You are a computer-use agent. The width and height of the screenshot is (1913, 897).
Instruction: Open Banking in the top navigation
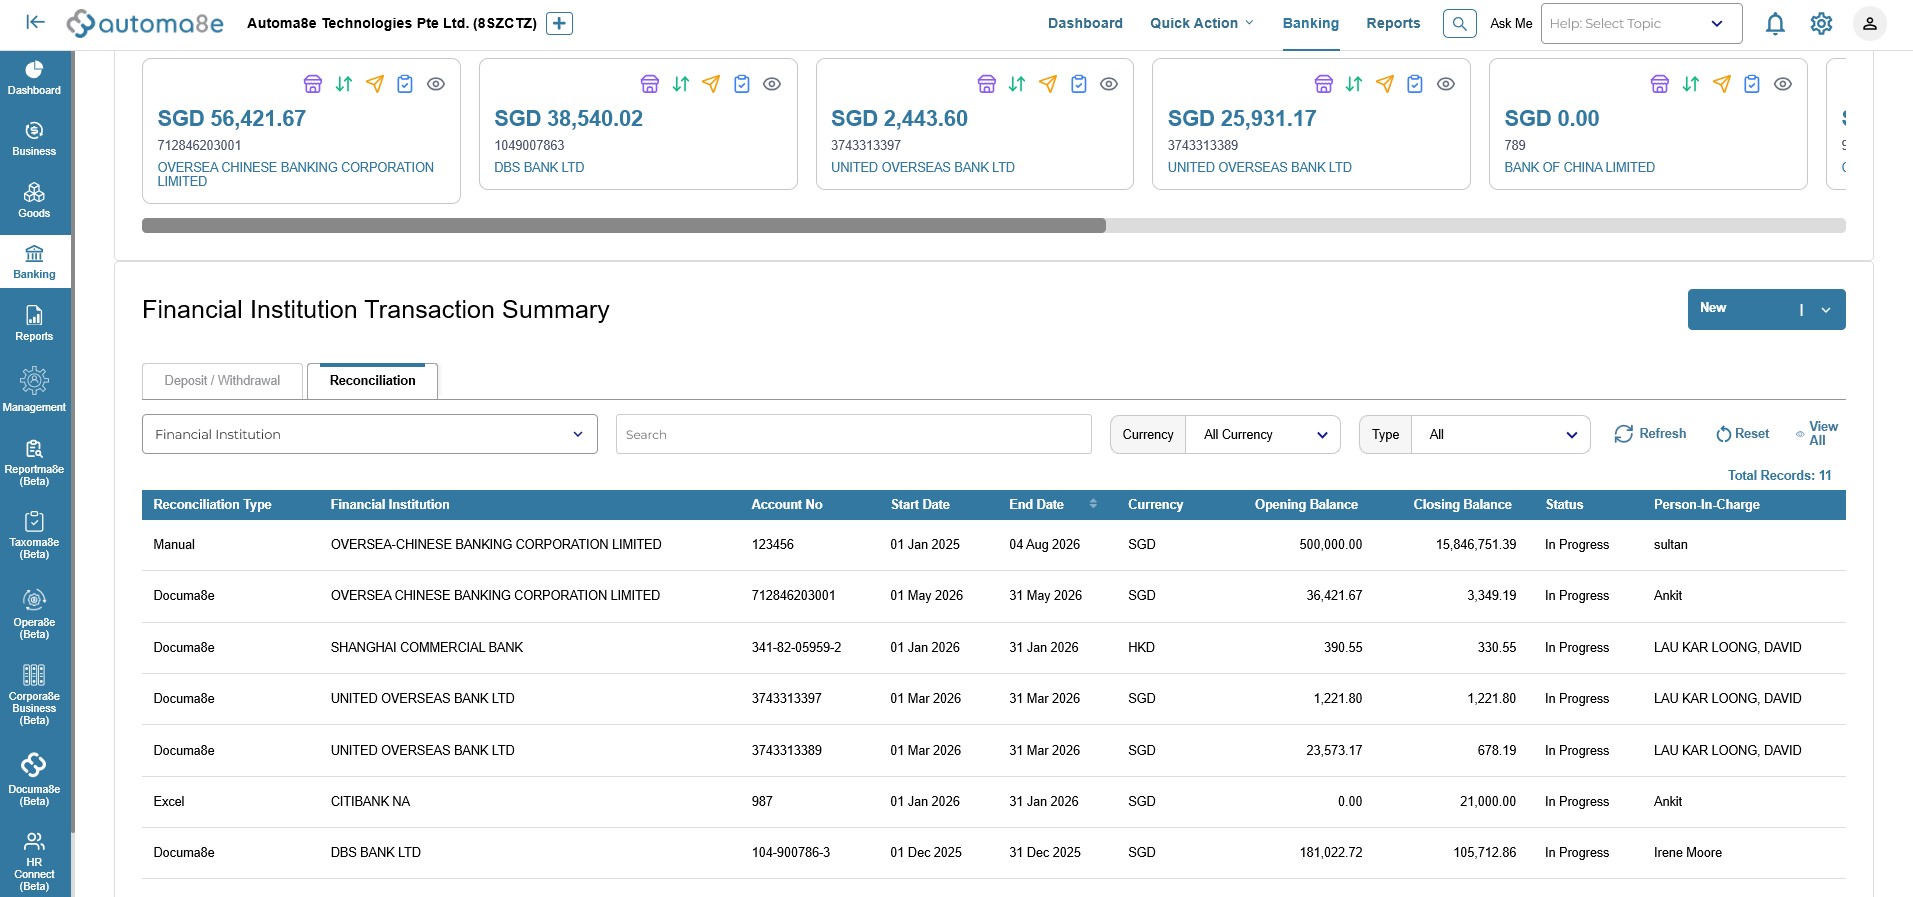click(1311, 23)
